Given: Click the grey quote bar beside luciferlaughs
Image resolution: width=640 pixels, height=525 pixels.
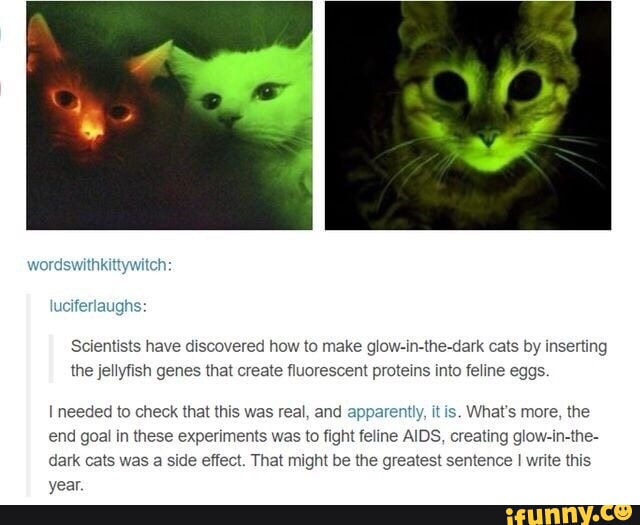Looking at the screenshot, I should (29, 395).
